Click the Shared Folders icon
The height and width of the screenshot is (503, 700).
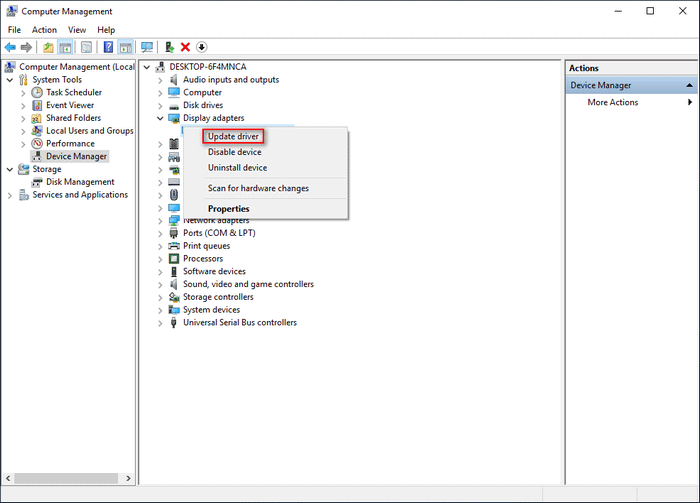click(37, 118)
